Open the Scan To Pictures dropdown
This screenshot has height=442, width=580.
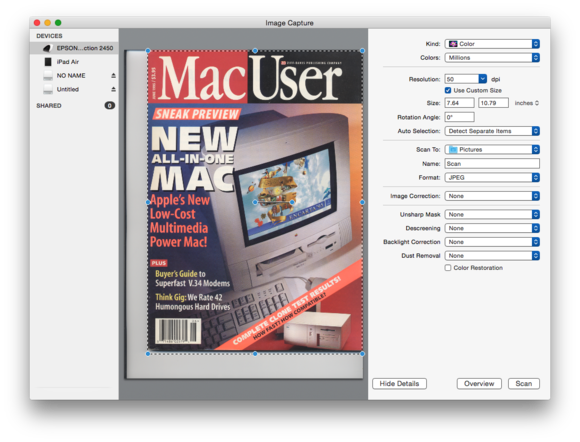click(492, 149)
